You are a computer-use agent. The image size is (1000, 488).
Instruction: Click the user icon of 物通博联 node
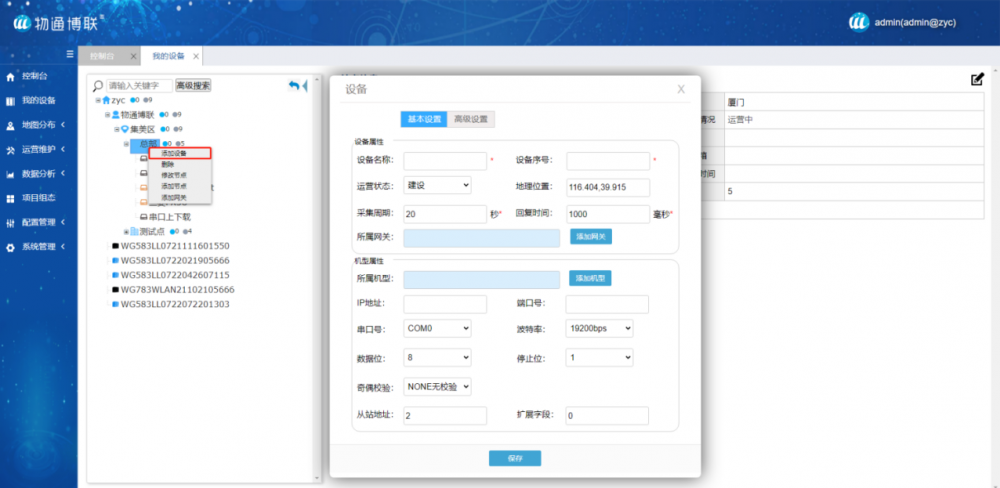[x=115, y=115]
